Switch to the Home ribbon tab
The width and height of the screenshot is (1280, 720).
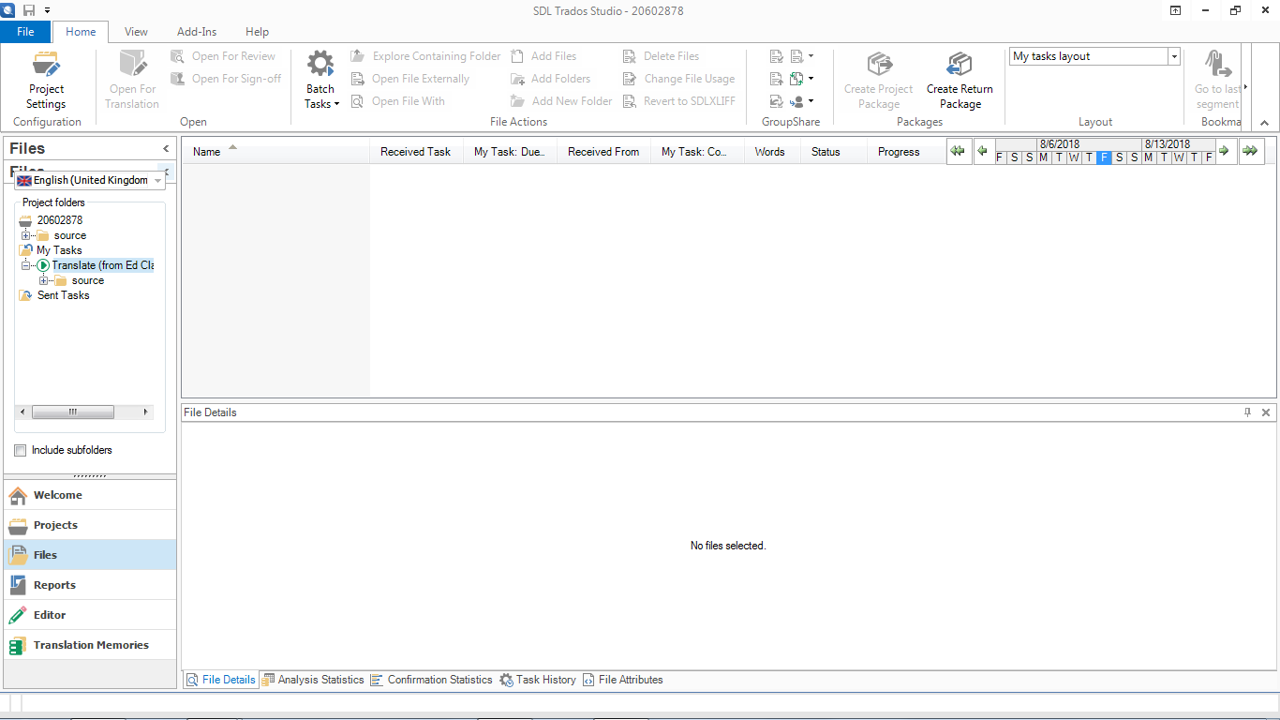coord(81,32)
